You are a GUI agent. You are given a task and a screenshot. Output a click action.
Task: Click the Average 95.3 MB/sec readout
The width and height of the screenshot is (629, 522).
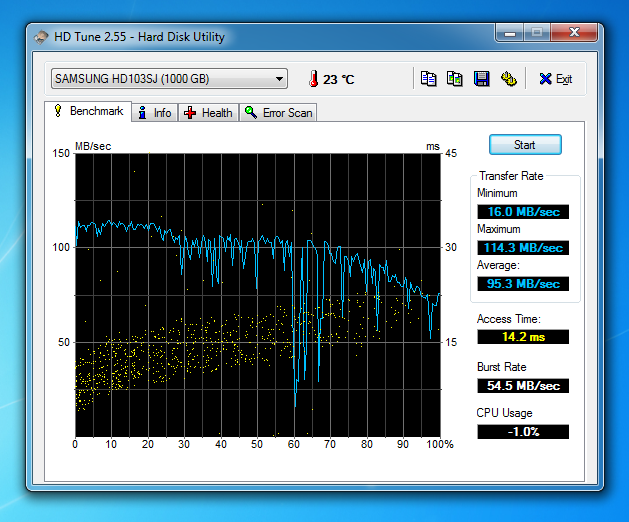pos(523,284)
